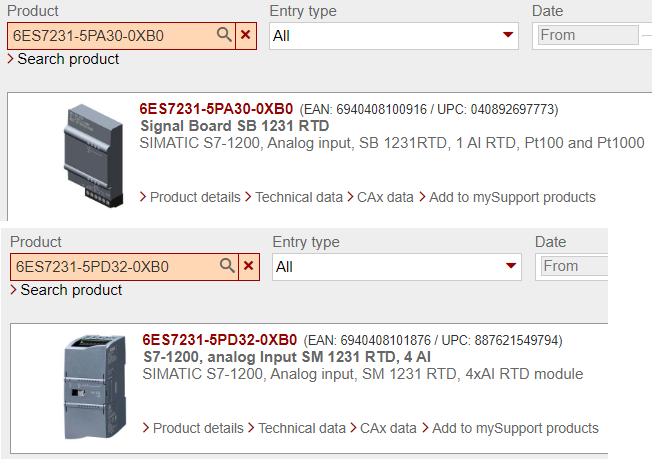Screen dimensions: 652x460
Task: Add SB 1231 RTD to mySupport products
Action: click(x=512, y=197)
